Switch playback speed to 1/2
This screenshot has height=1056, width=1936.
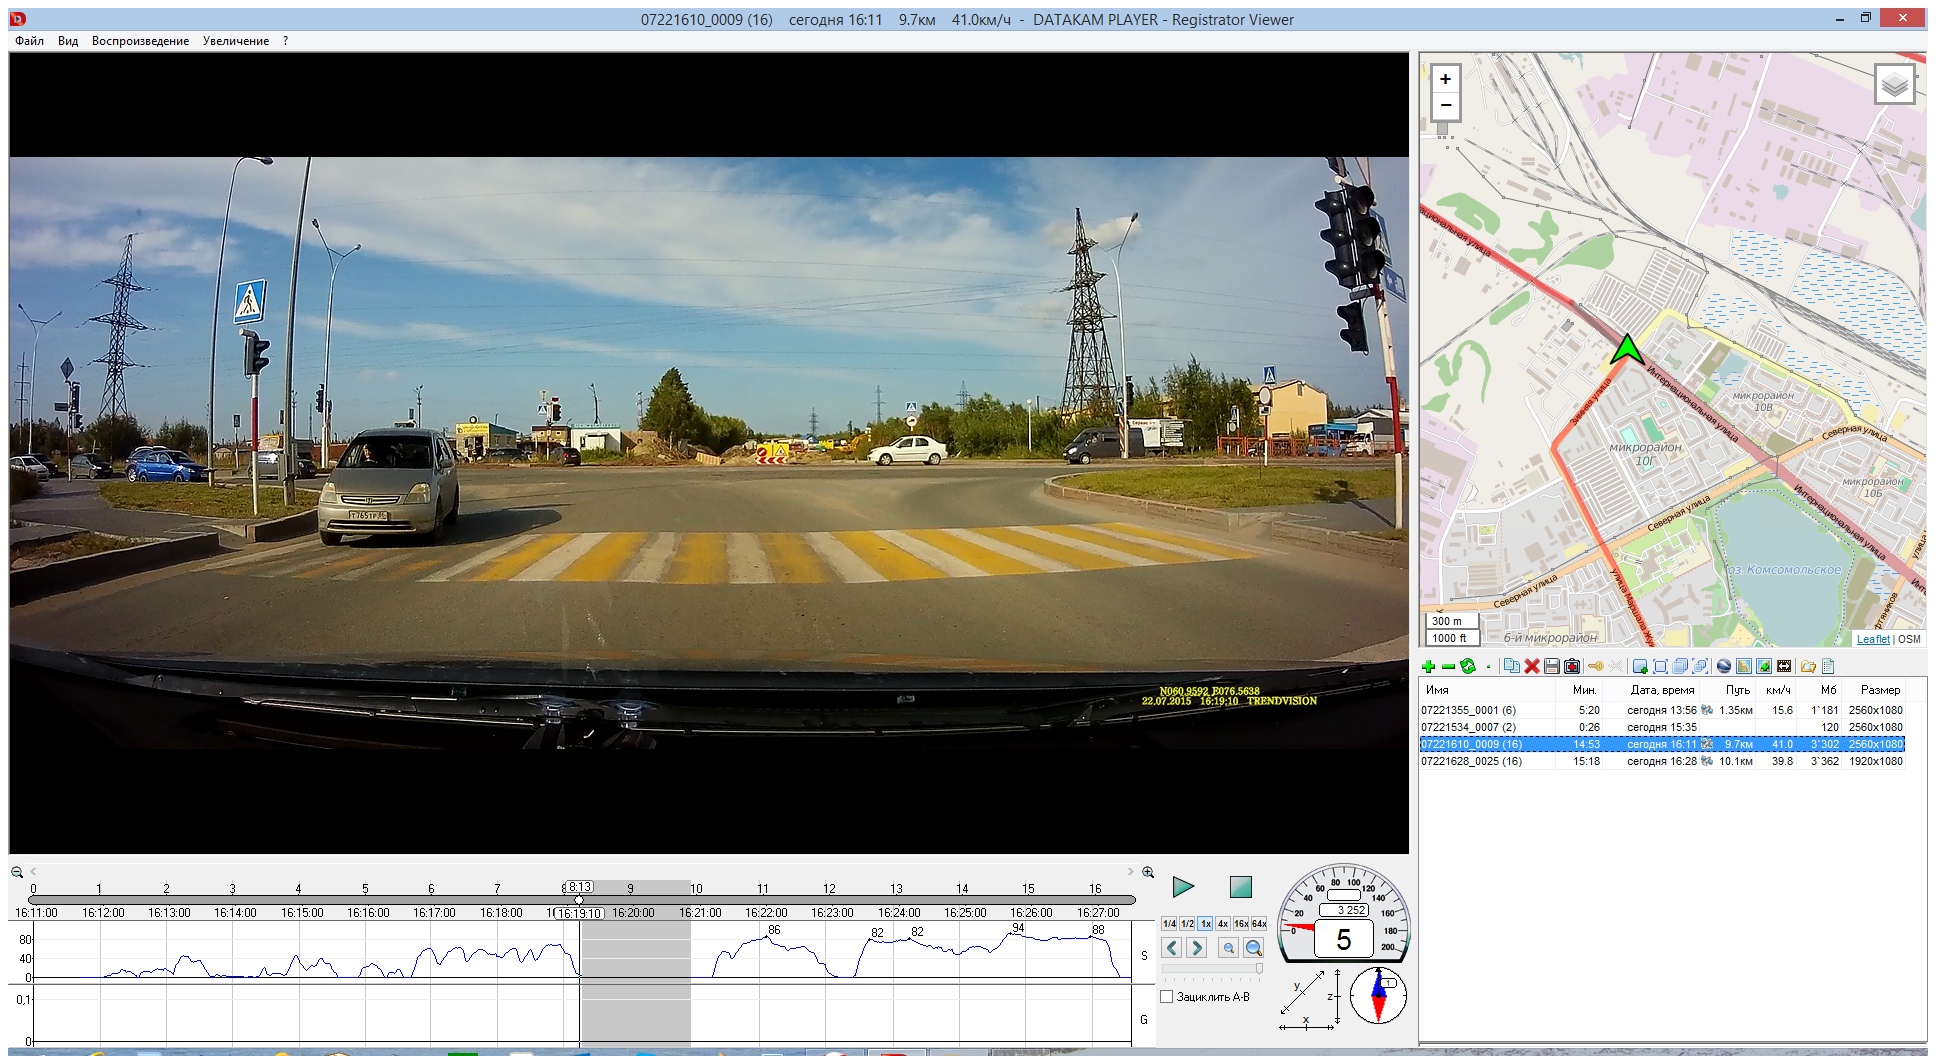[1187, 924]
